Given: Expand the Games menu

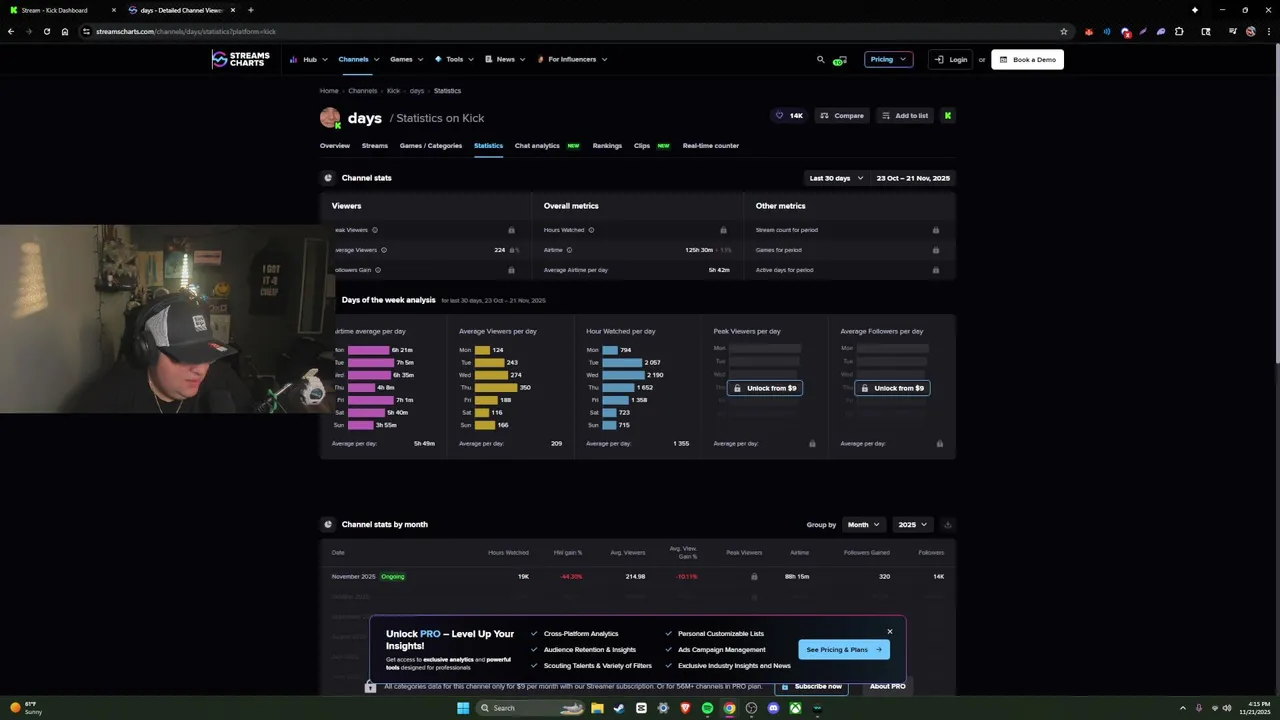Looking at the screenshot, I should (406, 59).
